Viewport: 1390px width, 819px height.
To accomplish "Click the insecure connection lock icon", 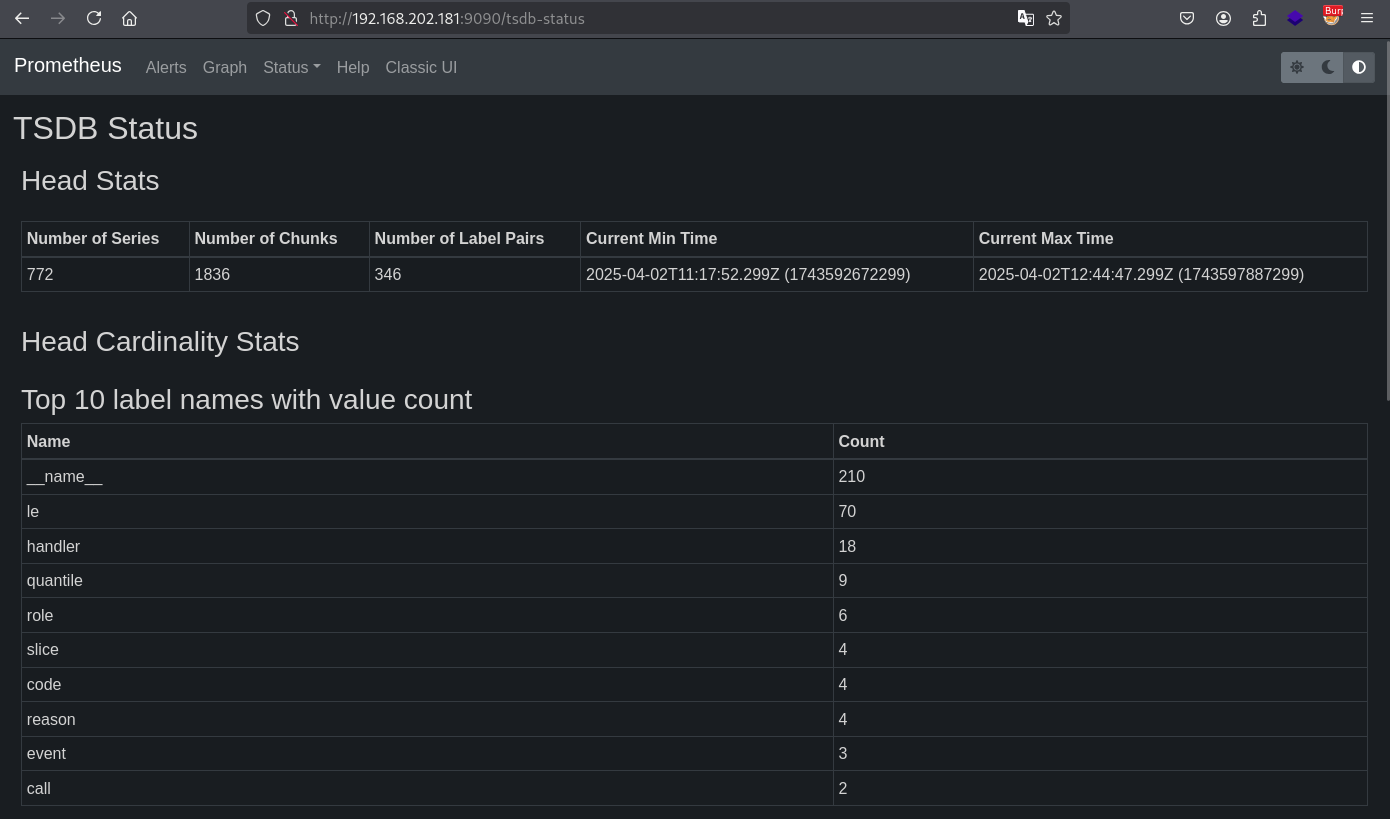I will (x=291, y=18).
